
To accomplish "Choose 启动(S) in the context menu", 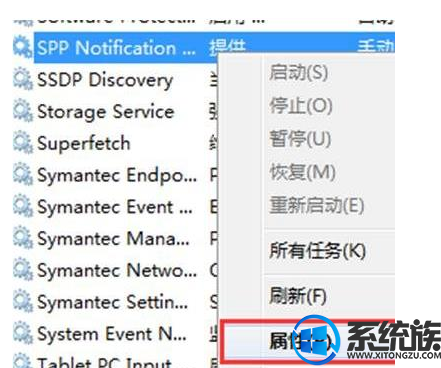I will (299, 72).
